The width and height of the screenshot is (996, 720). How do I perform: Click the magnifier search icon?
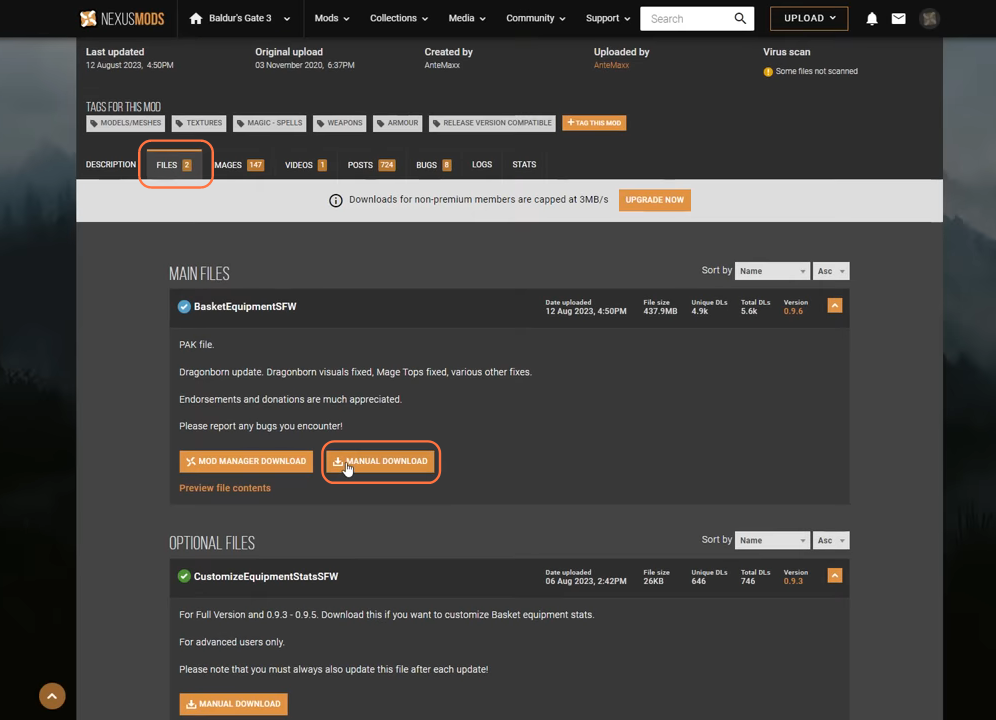coord(740,18)
